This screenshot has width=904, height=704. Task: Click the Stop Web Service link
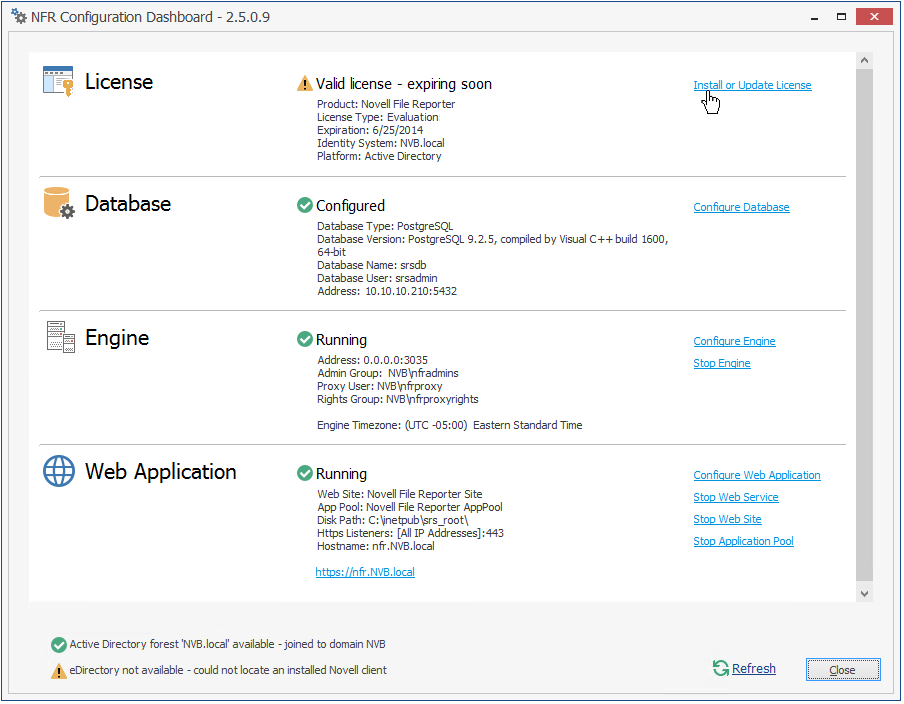point(736,497)
